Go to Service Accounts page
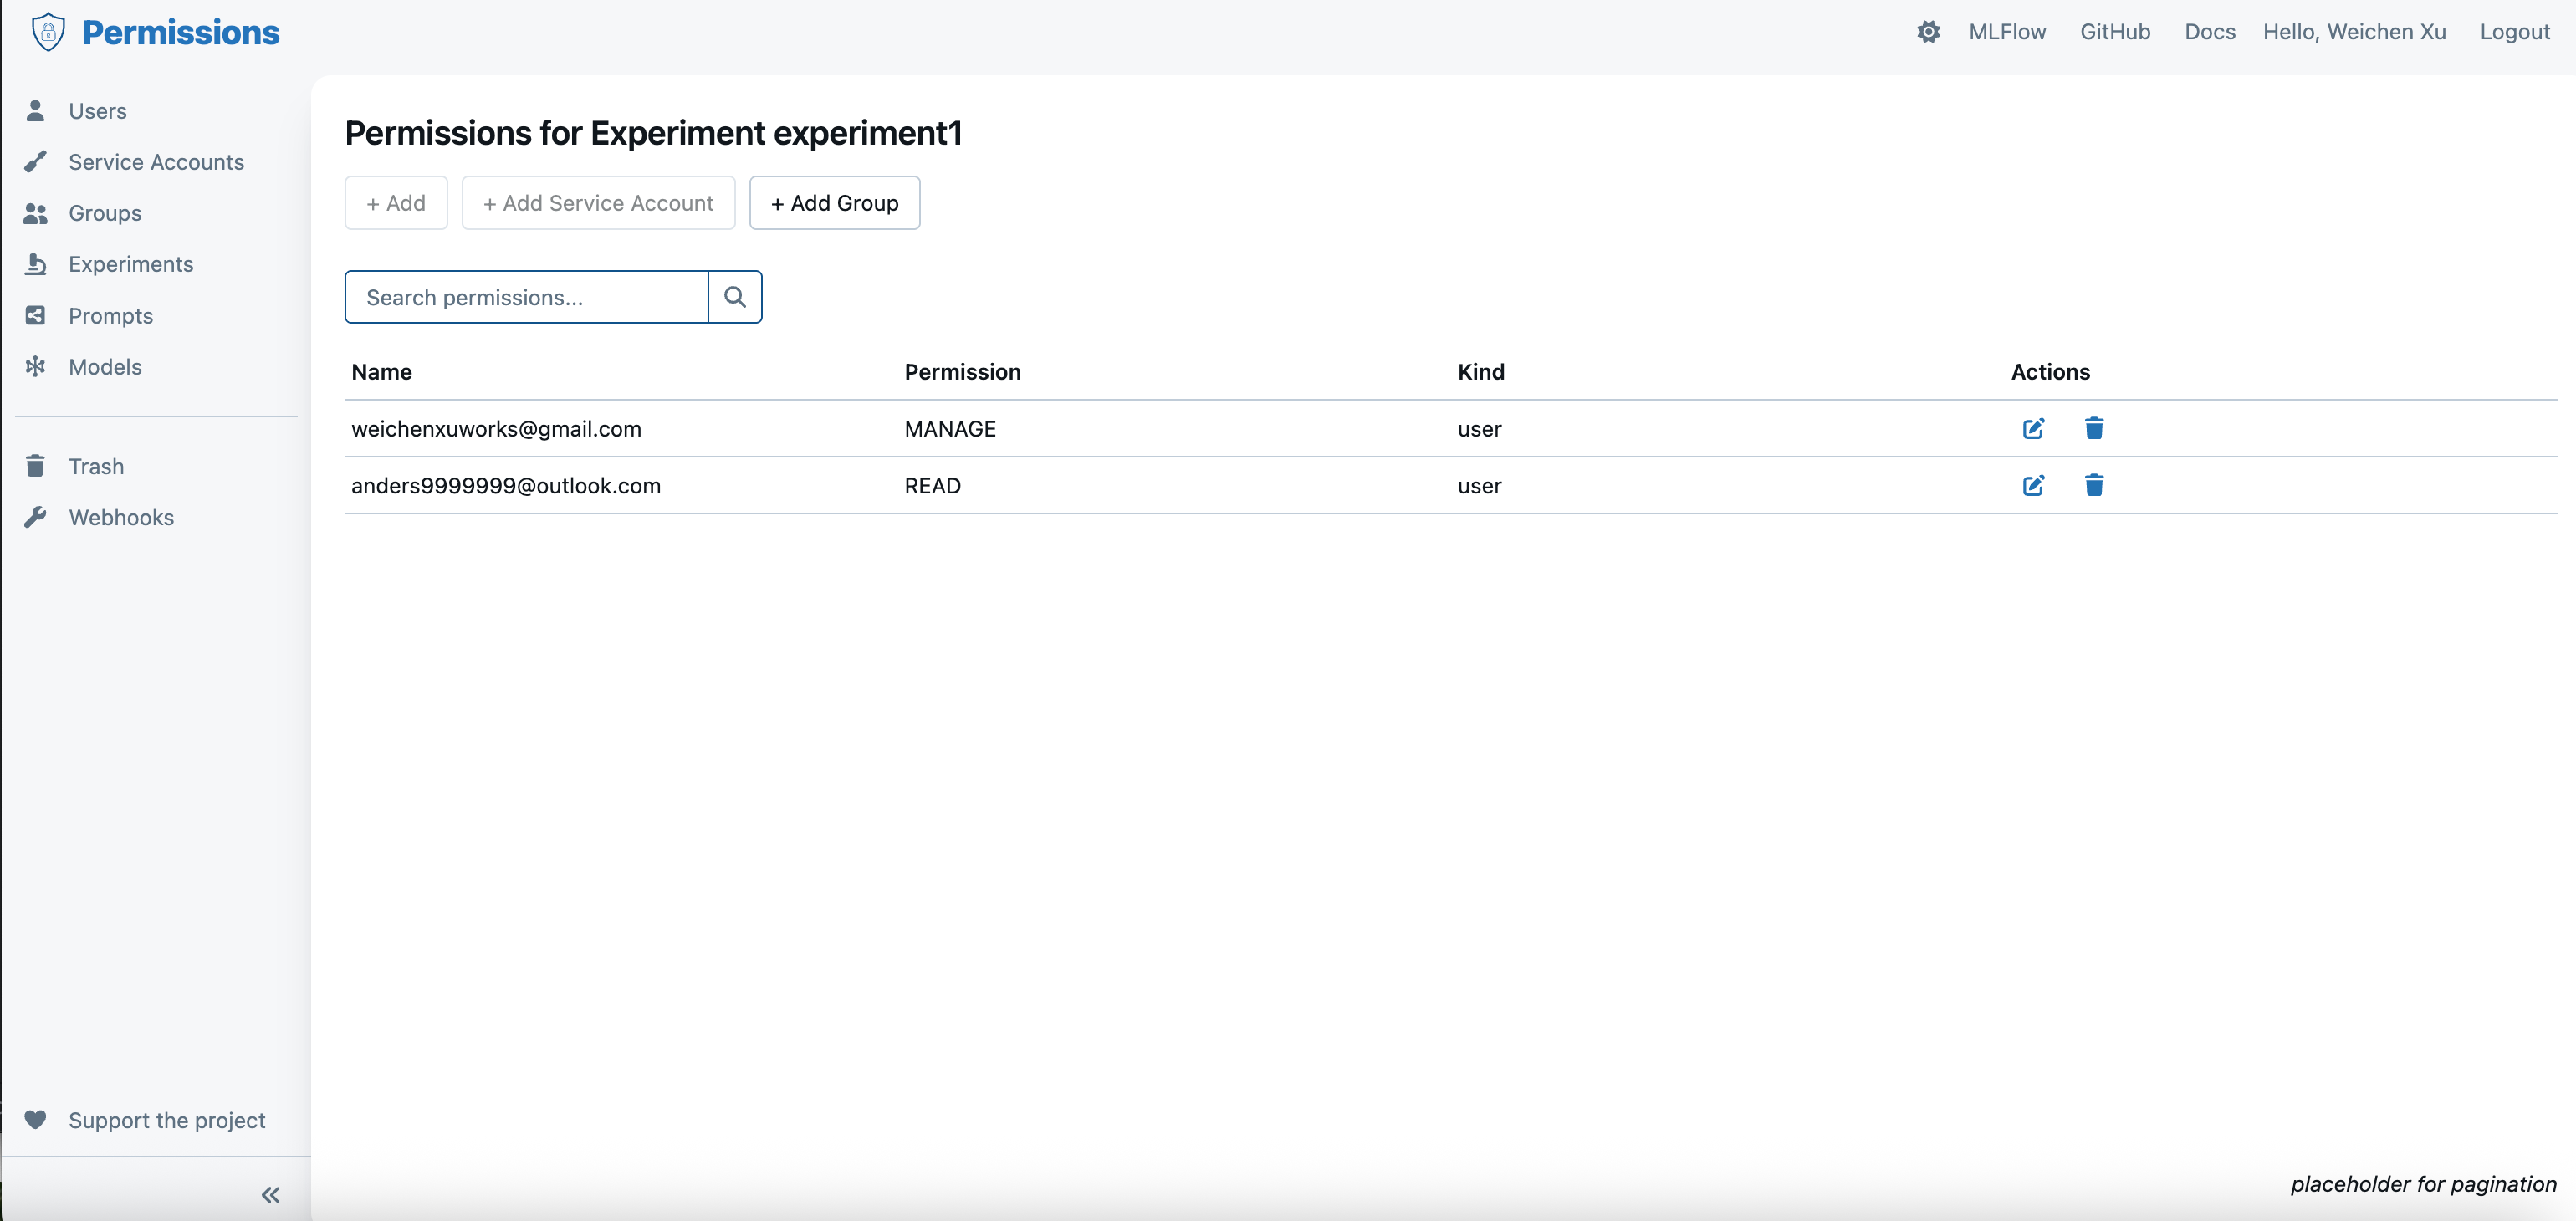 coord(156,162)
